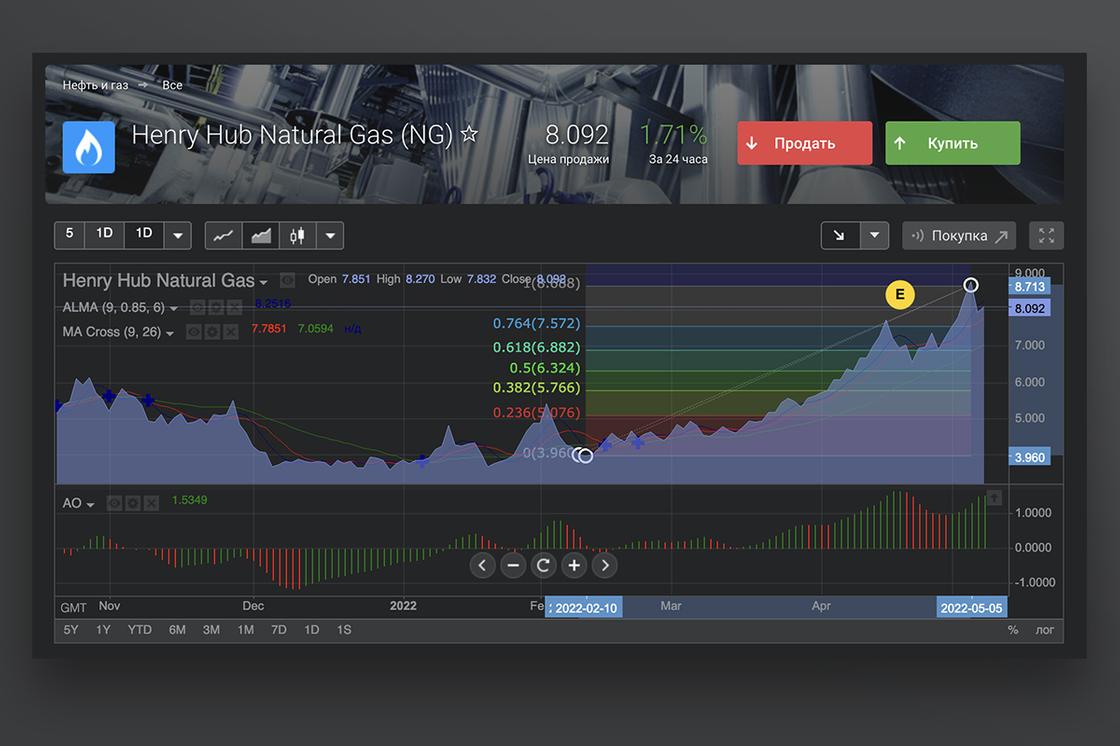Click the 3.960 price tag on axis
1120x746 pixels.
point(1029,457)
